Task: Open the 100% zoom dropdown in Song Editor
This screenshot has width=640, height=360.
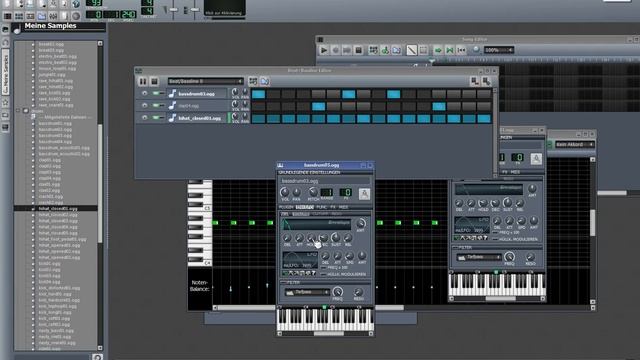Action: point(498,50)
